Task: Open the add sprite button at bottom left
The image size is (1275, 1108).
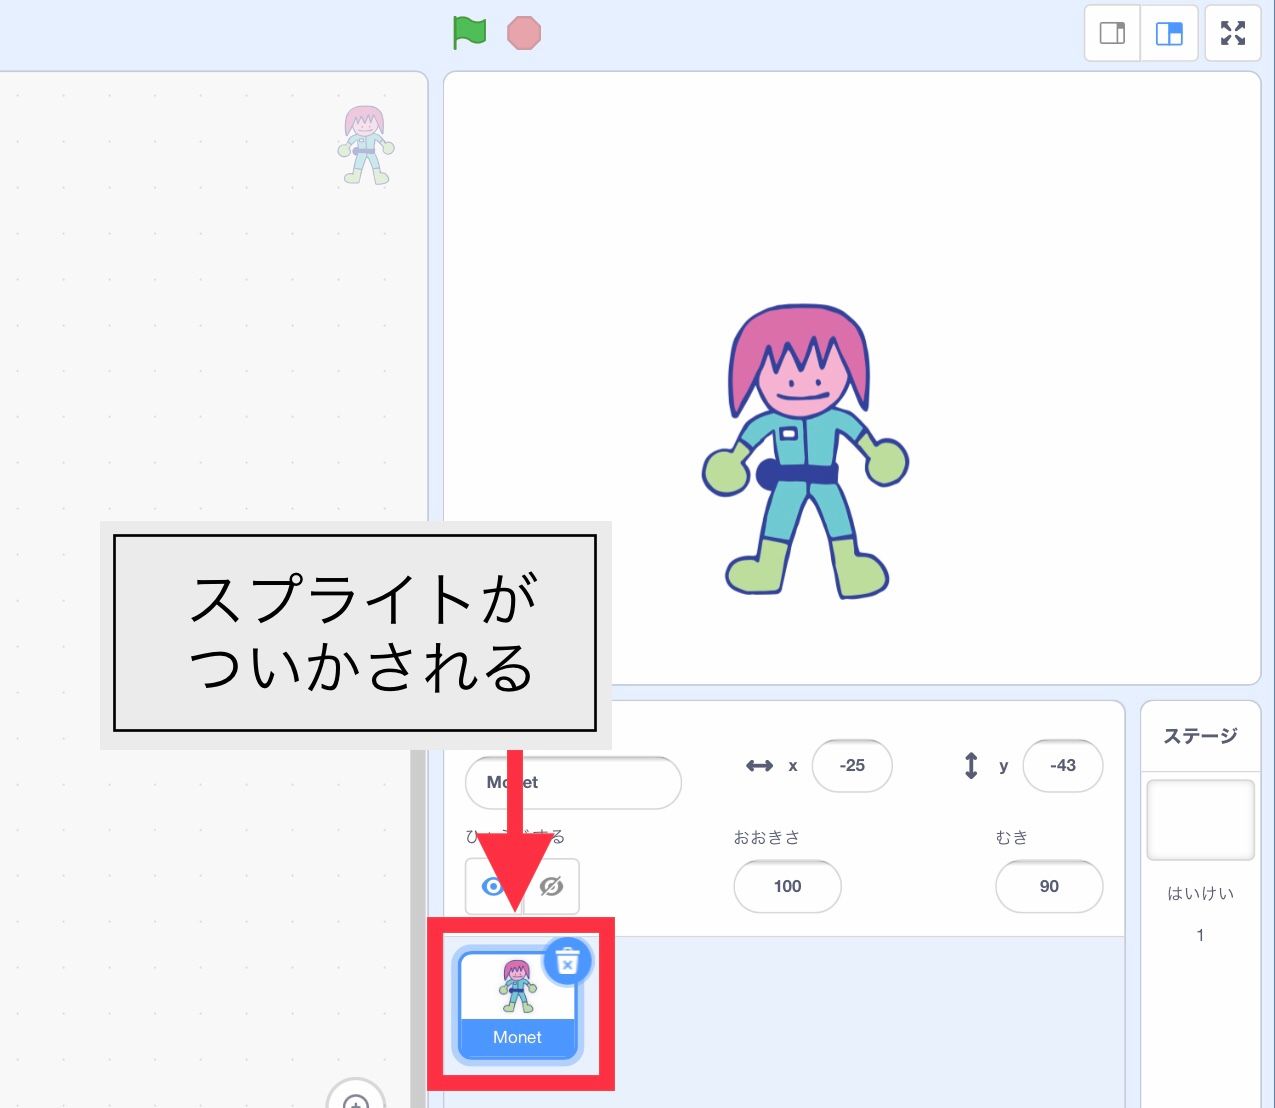Action: [356, 1100]
